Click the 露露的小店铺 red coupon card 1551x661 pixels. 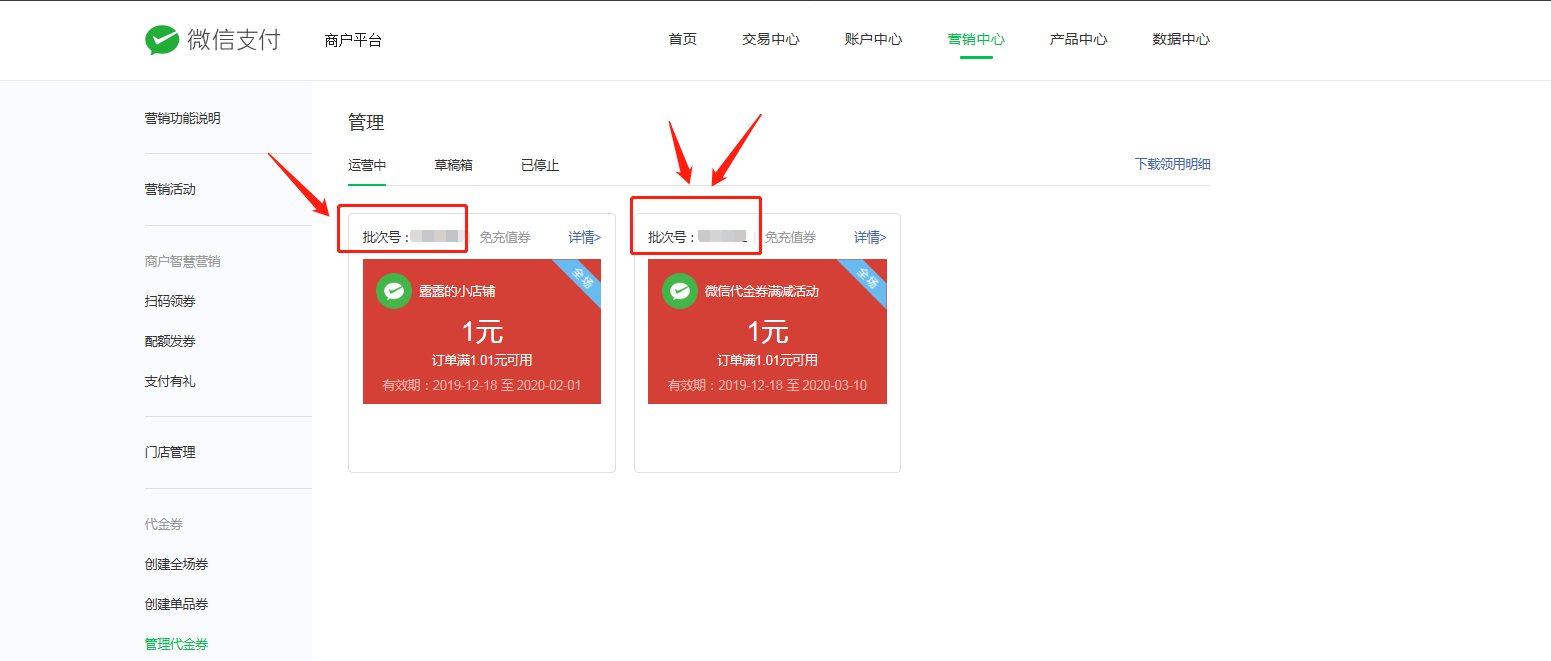click(x=482, y=331)
